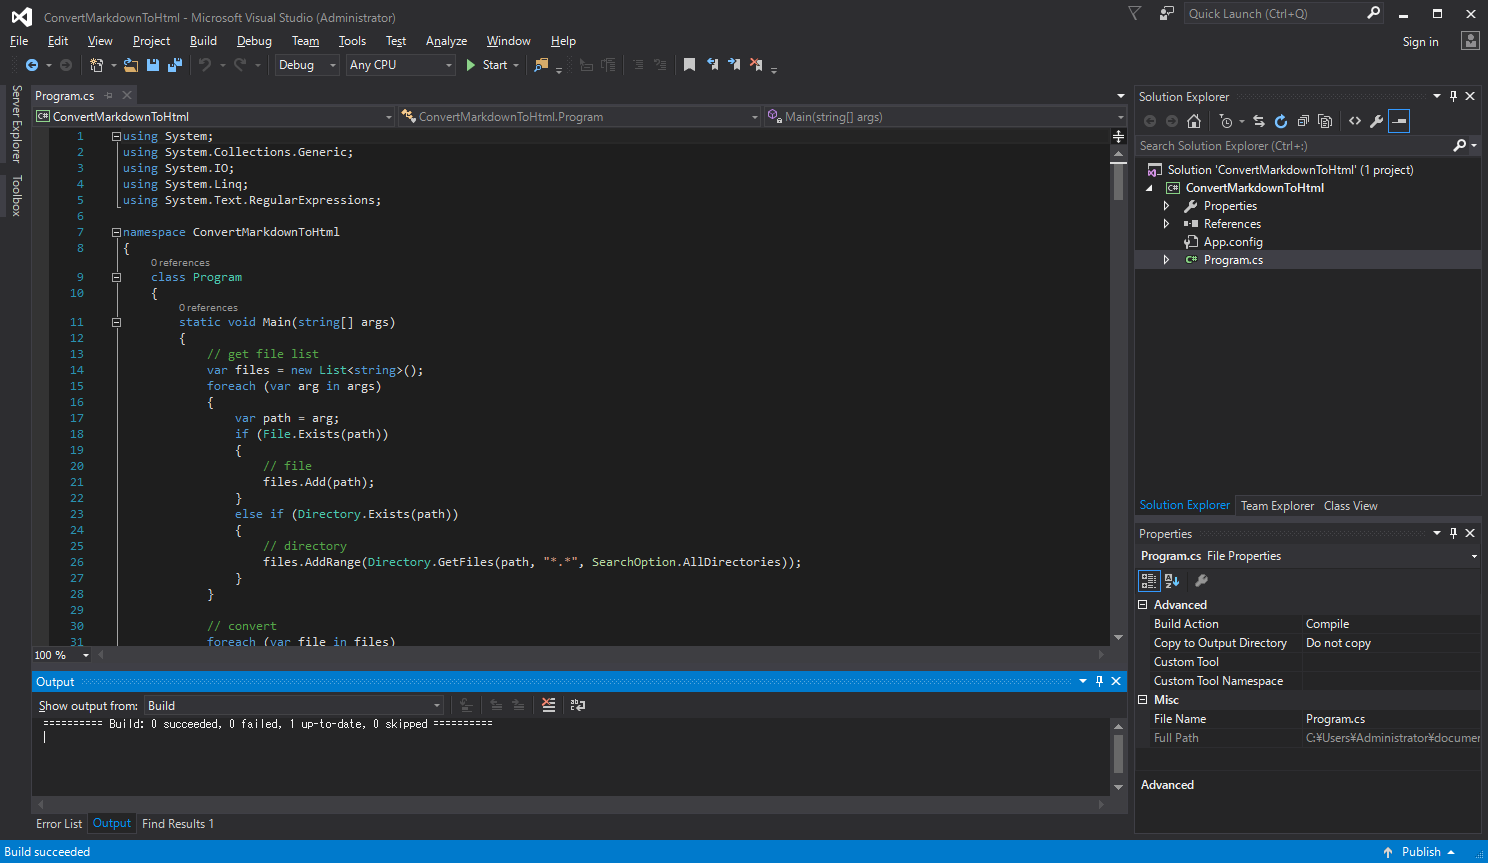Go to next bookmark icon
The height and width of the screenshot is (863, 1488).
(x=734, y=65)
